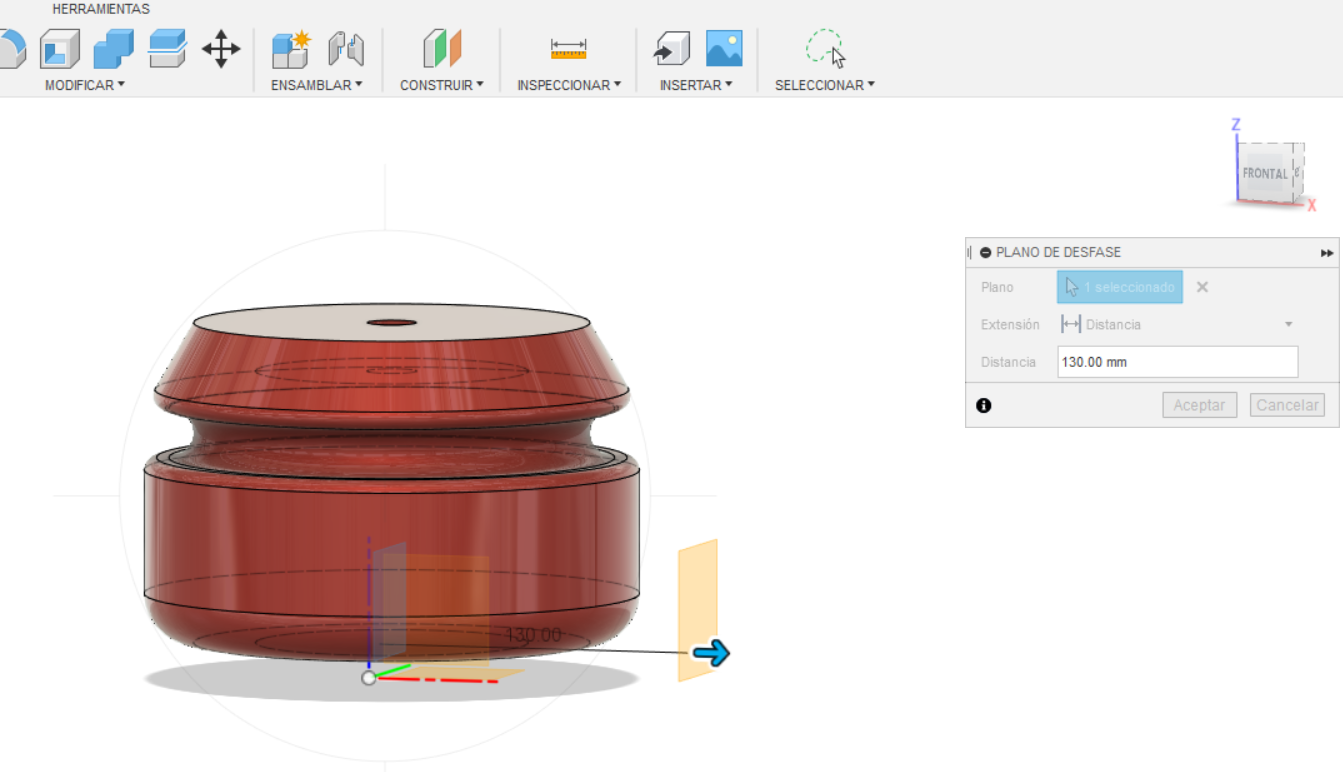Viewport: 1343px width, 772px height.
Task: Click the Cancelar button
Action: pos(1287,405)
